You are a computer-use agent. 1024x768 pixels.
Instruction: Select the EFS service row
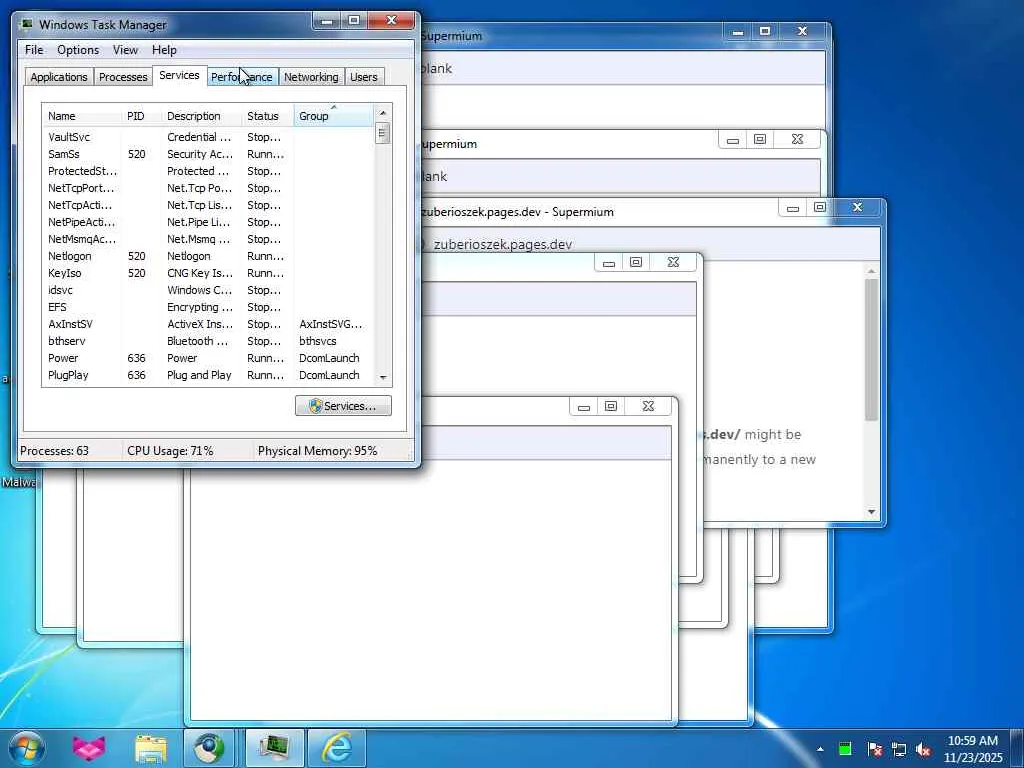point(208,307)
